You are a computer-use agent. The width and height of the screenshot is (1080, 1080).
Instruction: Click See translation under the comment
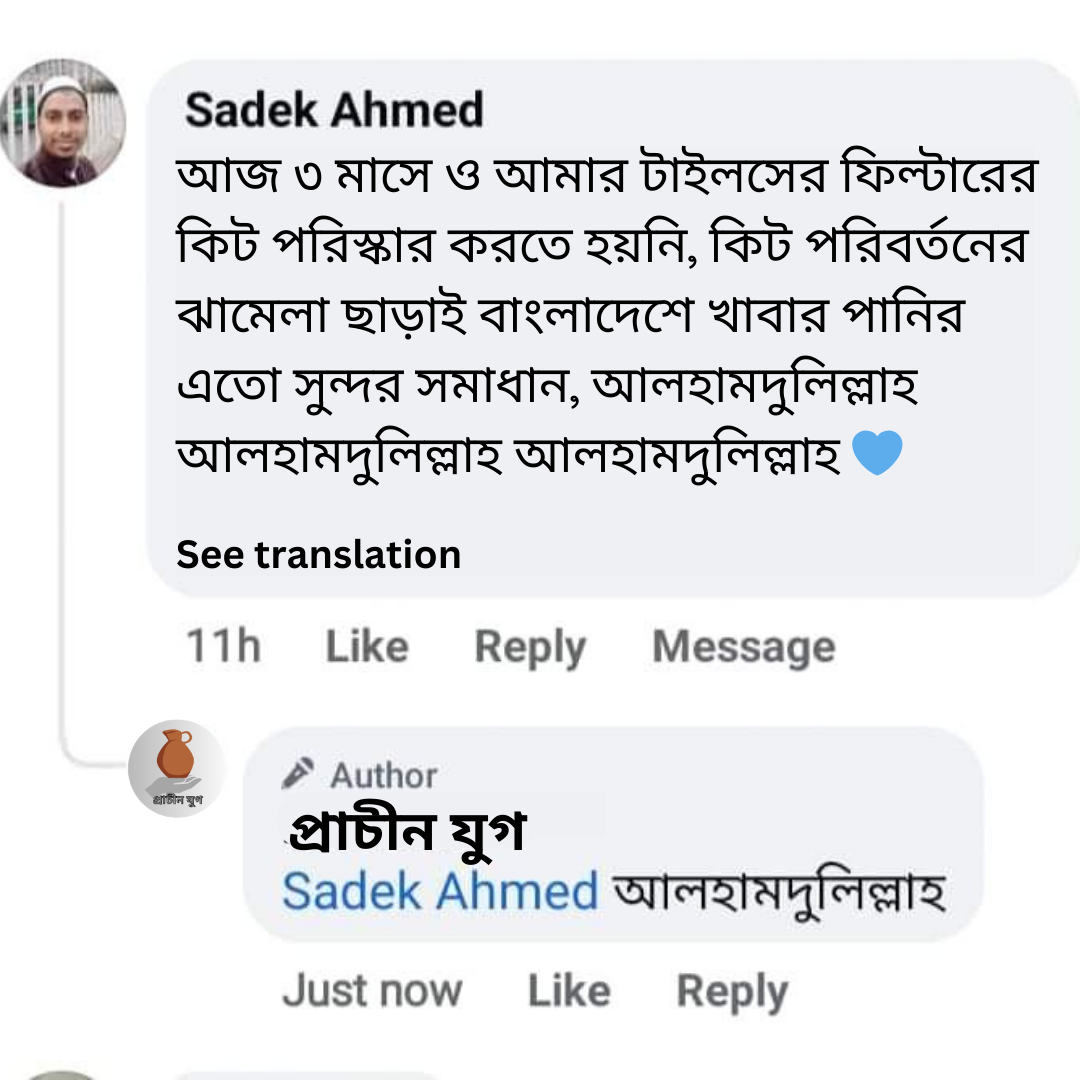tap(318, 554)
